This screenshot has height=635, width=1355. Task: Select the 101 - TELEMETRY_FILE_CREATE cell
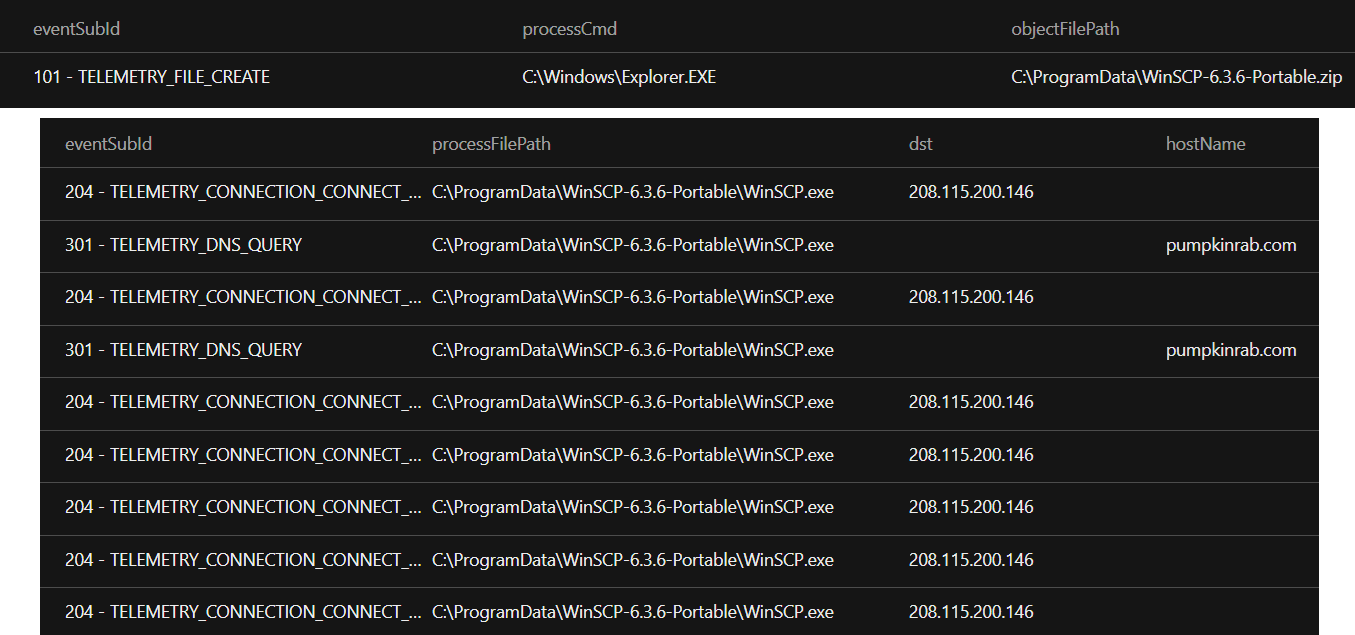pyautogui.click(x=152, y=77)
